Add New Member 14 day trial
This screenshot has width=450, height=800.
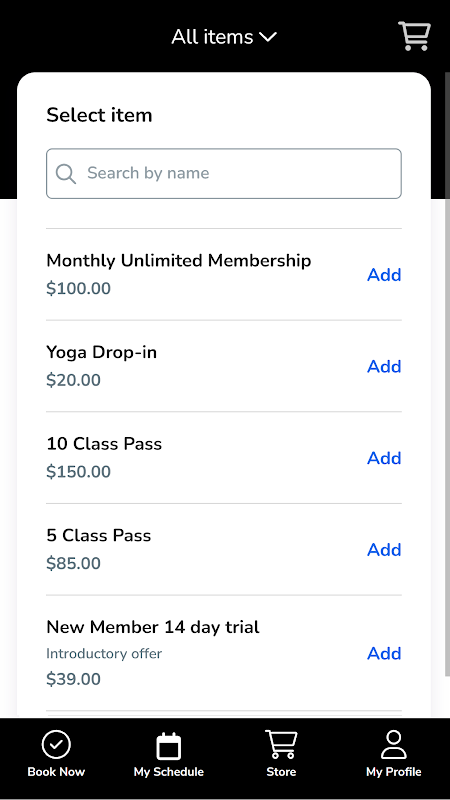[x=384, y=654]
